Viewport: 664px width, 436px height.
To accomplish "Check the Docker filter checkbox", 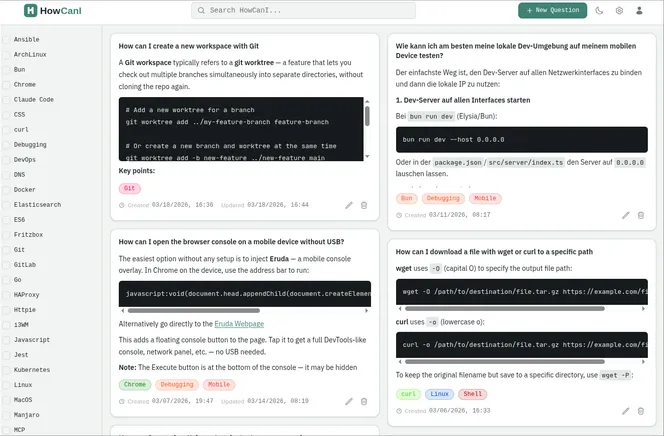I will pos(6,189).
